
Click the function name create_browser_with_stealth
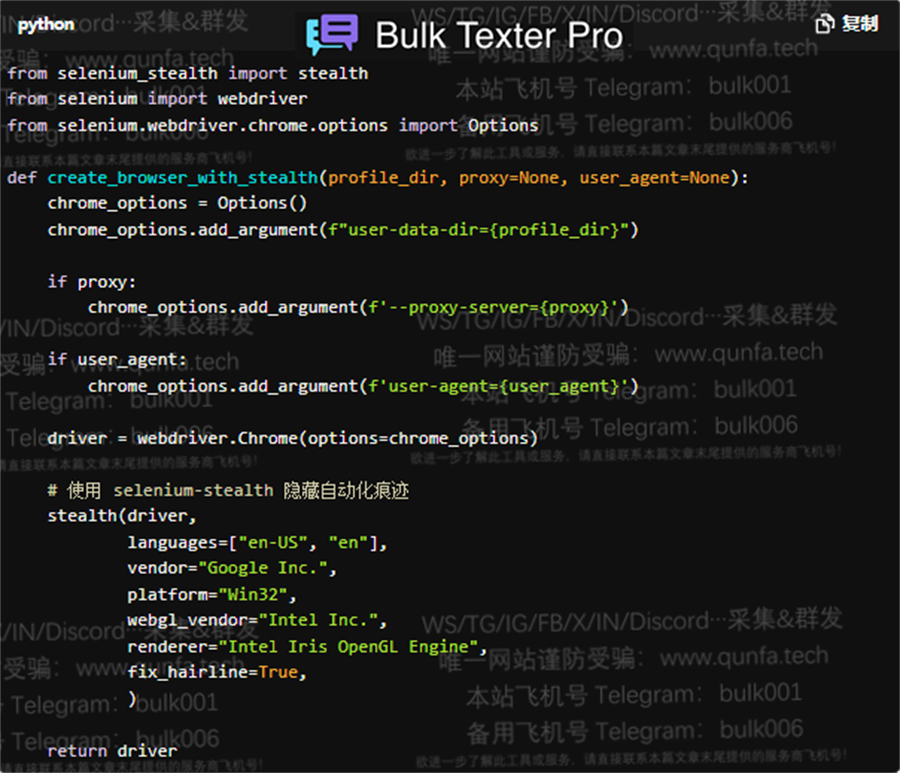coord(183,178)
